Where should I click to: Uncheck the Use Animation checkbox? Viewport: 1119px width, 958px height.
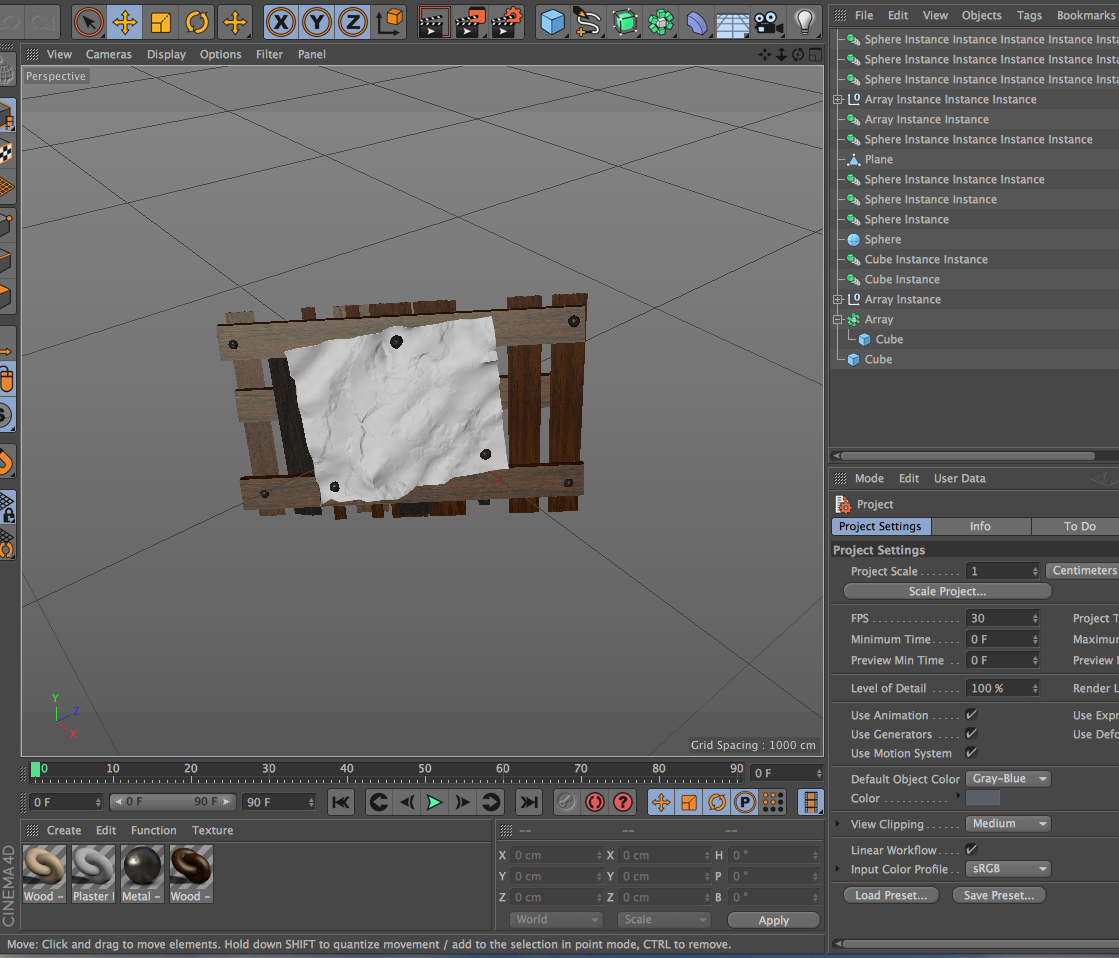click(971, 715)
